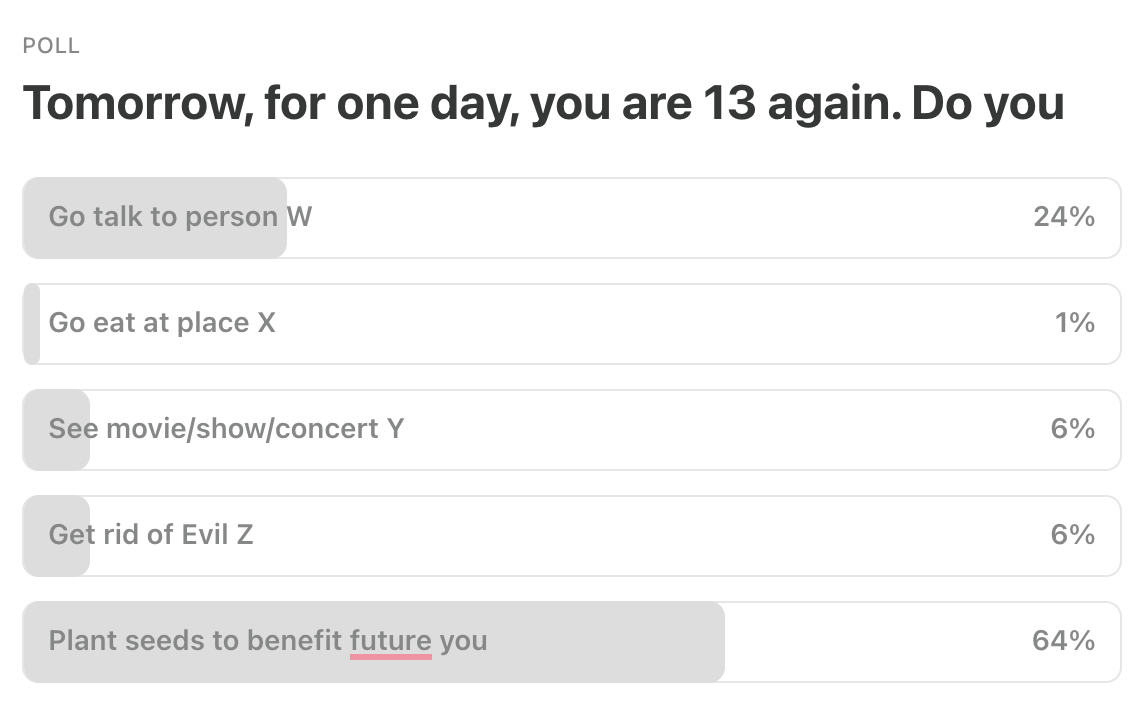Click the 64% result label

point(1063,641)
